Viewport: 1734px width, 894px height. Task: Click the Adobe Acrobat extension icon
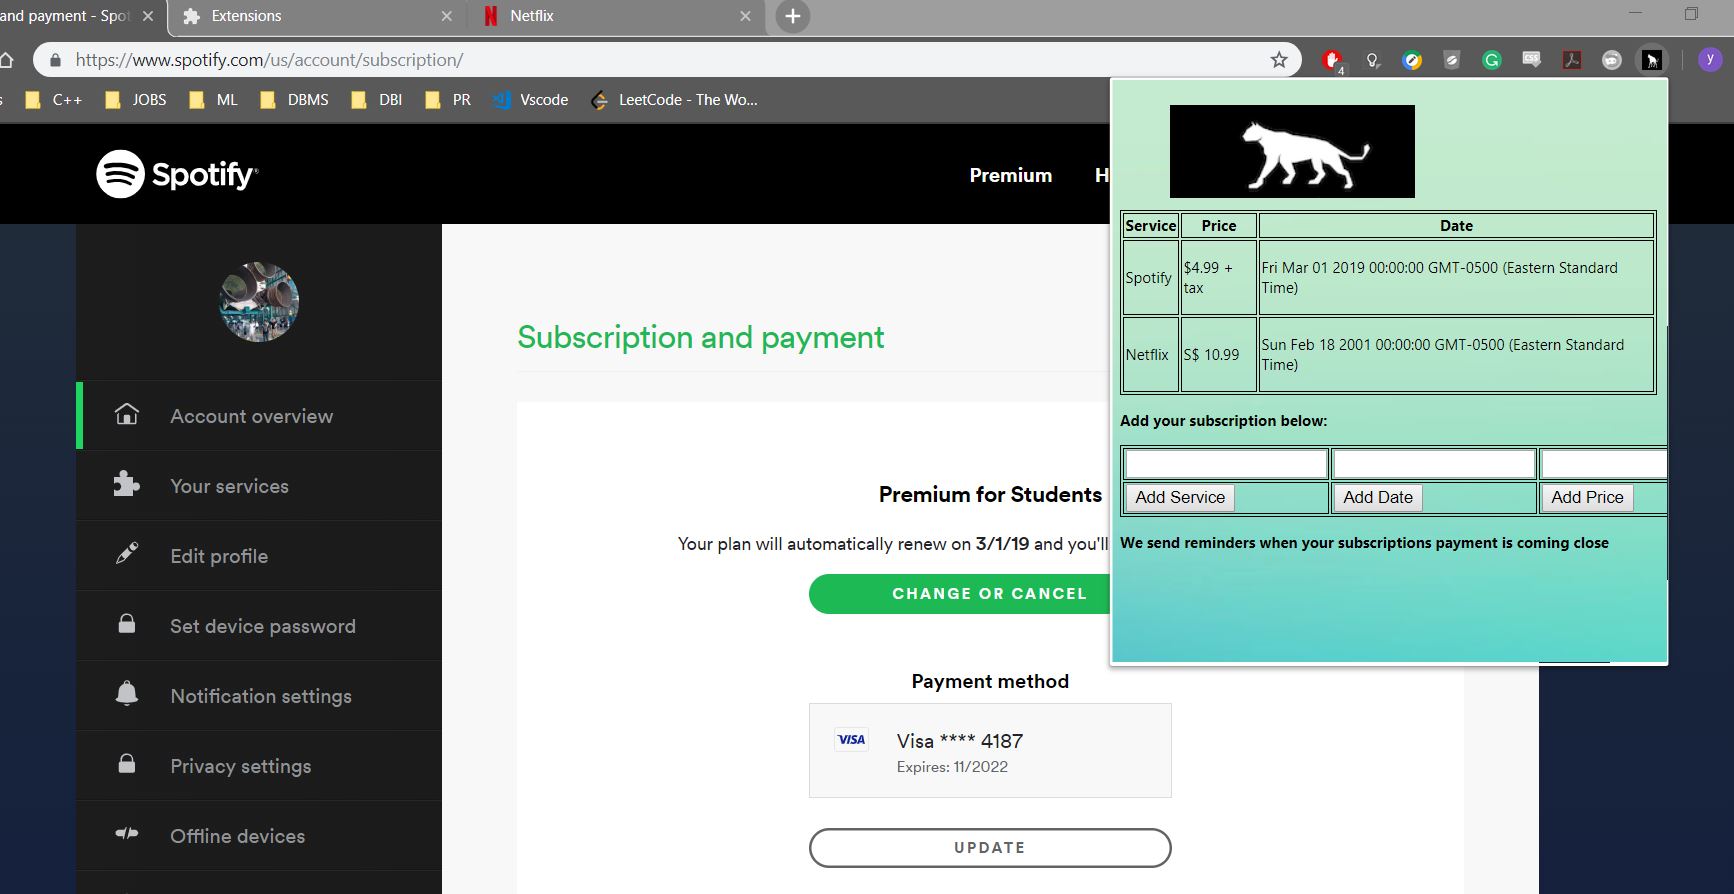[1572, 60]
